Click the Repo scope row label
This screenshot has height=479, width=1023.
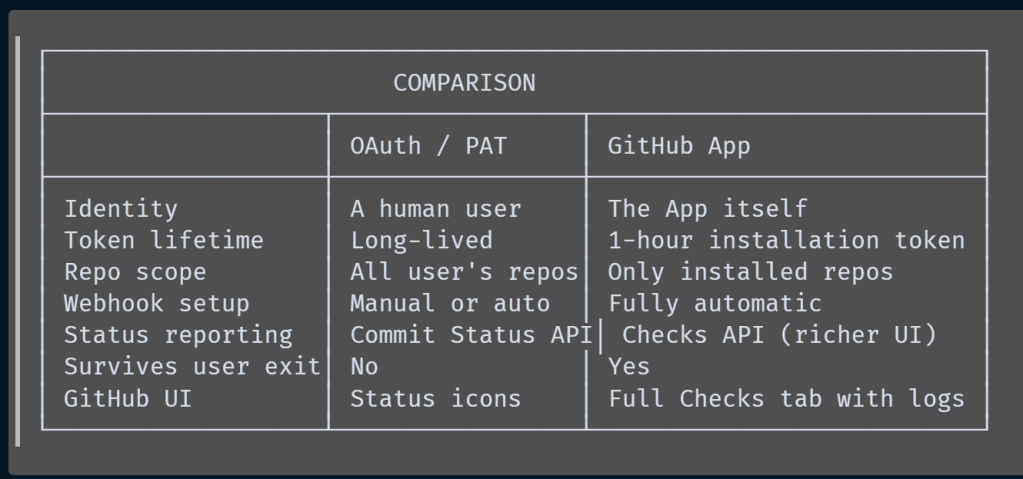tap(135, 272)
